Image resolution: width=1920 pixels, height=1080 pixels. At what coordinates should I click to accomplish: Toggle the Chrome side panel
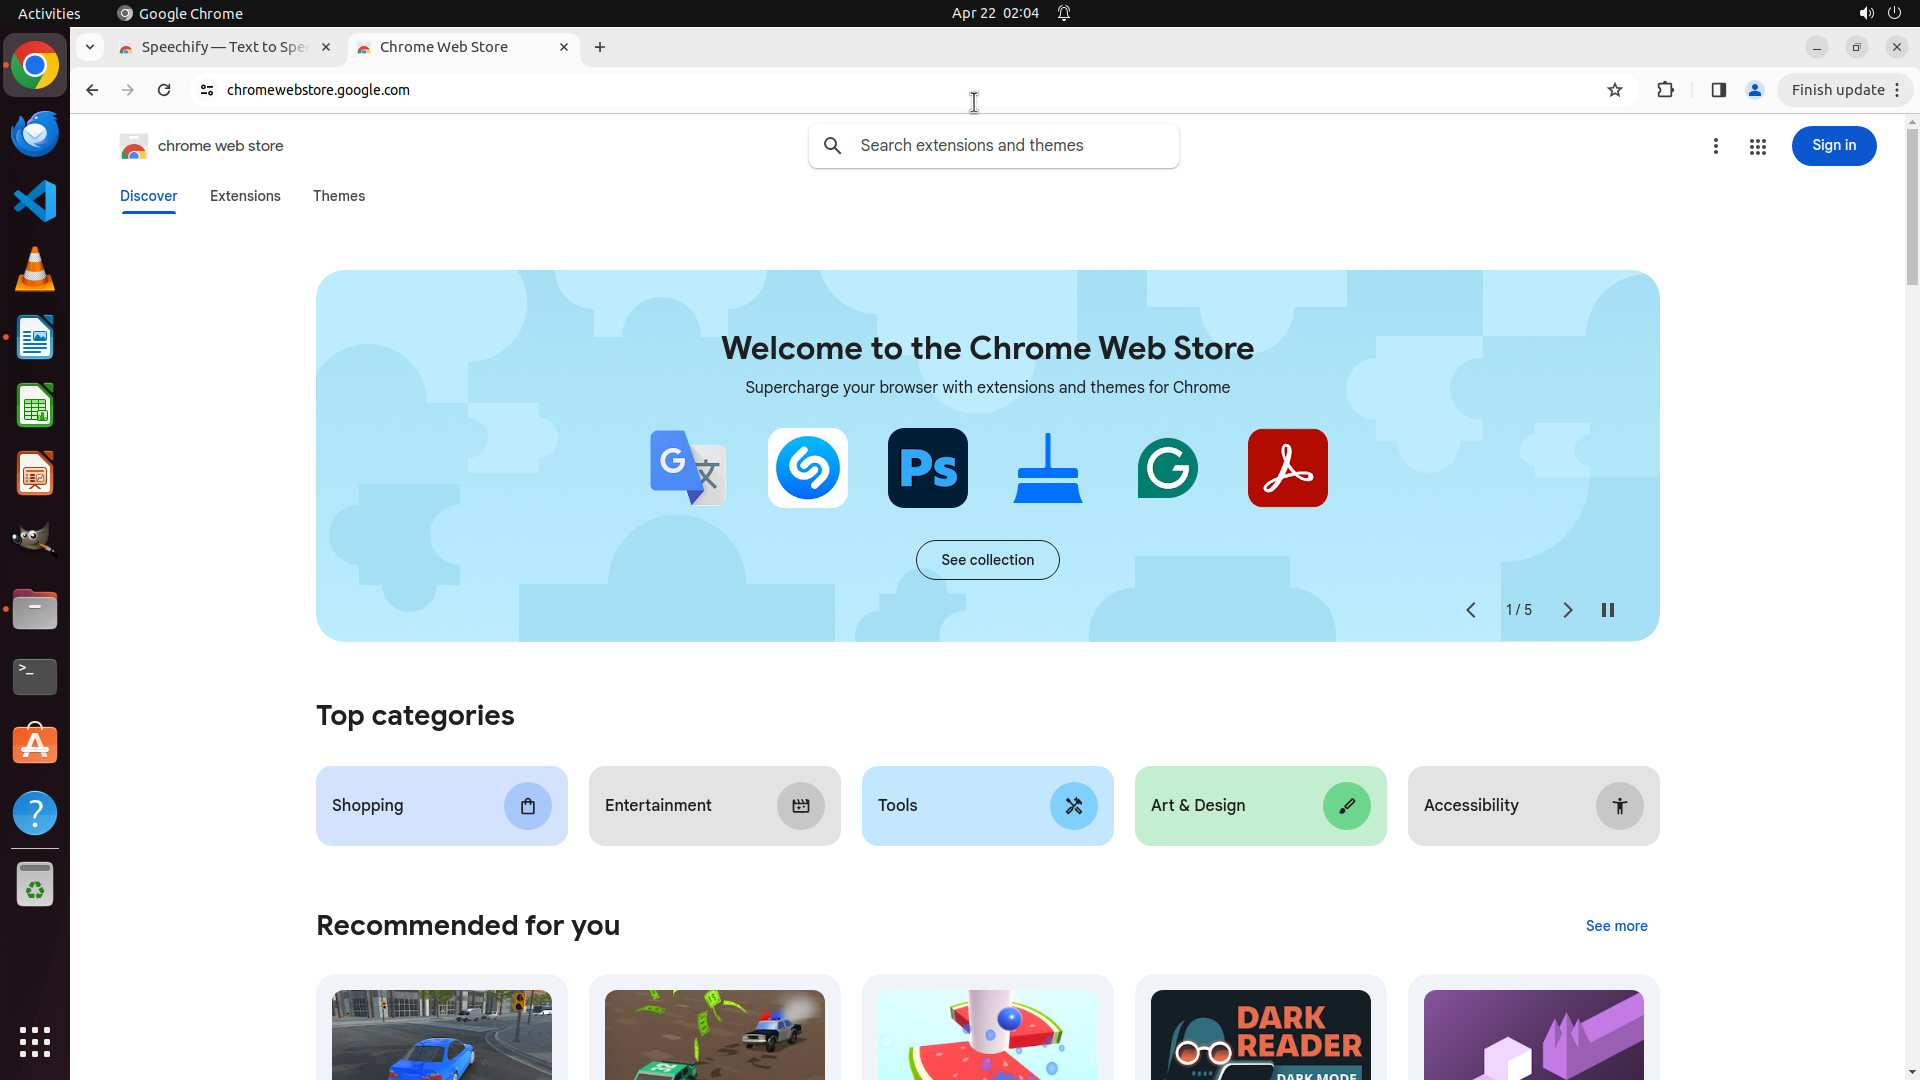[x=1718, y=90]
